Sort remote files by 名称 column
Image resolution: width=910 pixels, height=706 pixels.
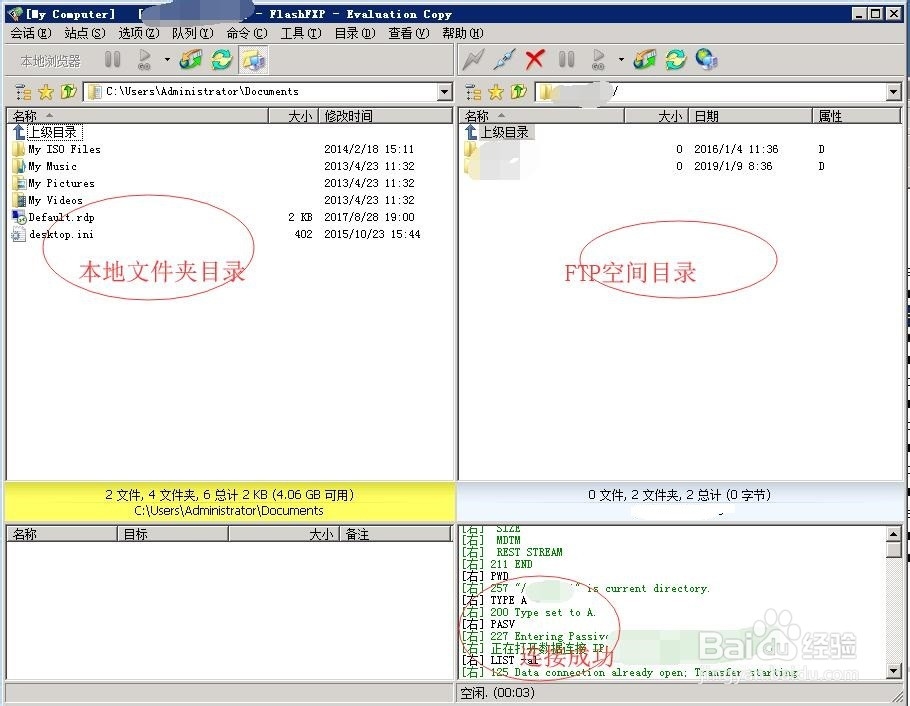[x=541, y=116]
